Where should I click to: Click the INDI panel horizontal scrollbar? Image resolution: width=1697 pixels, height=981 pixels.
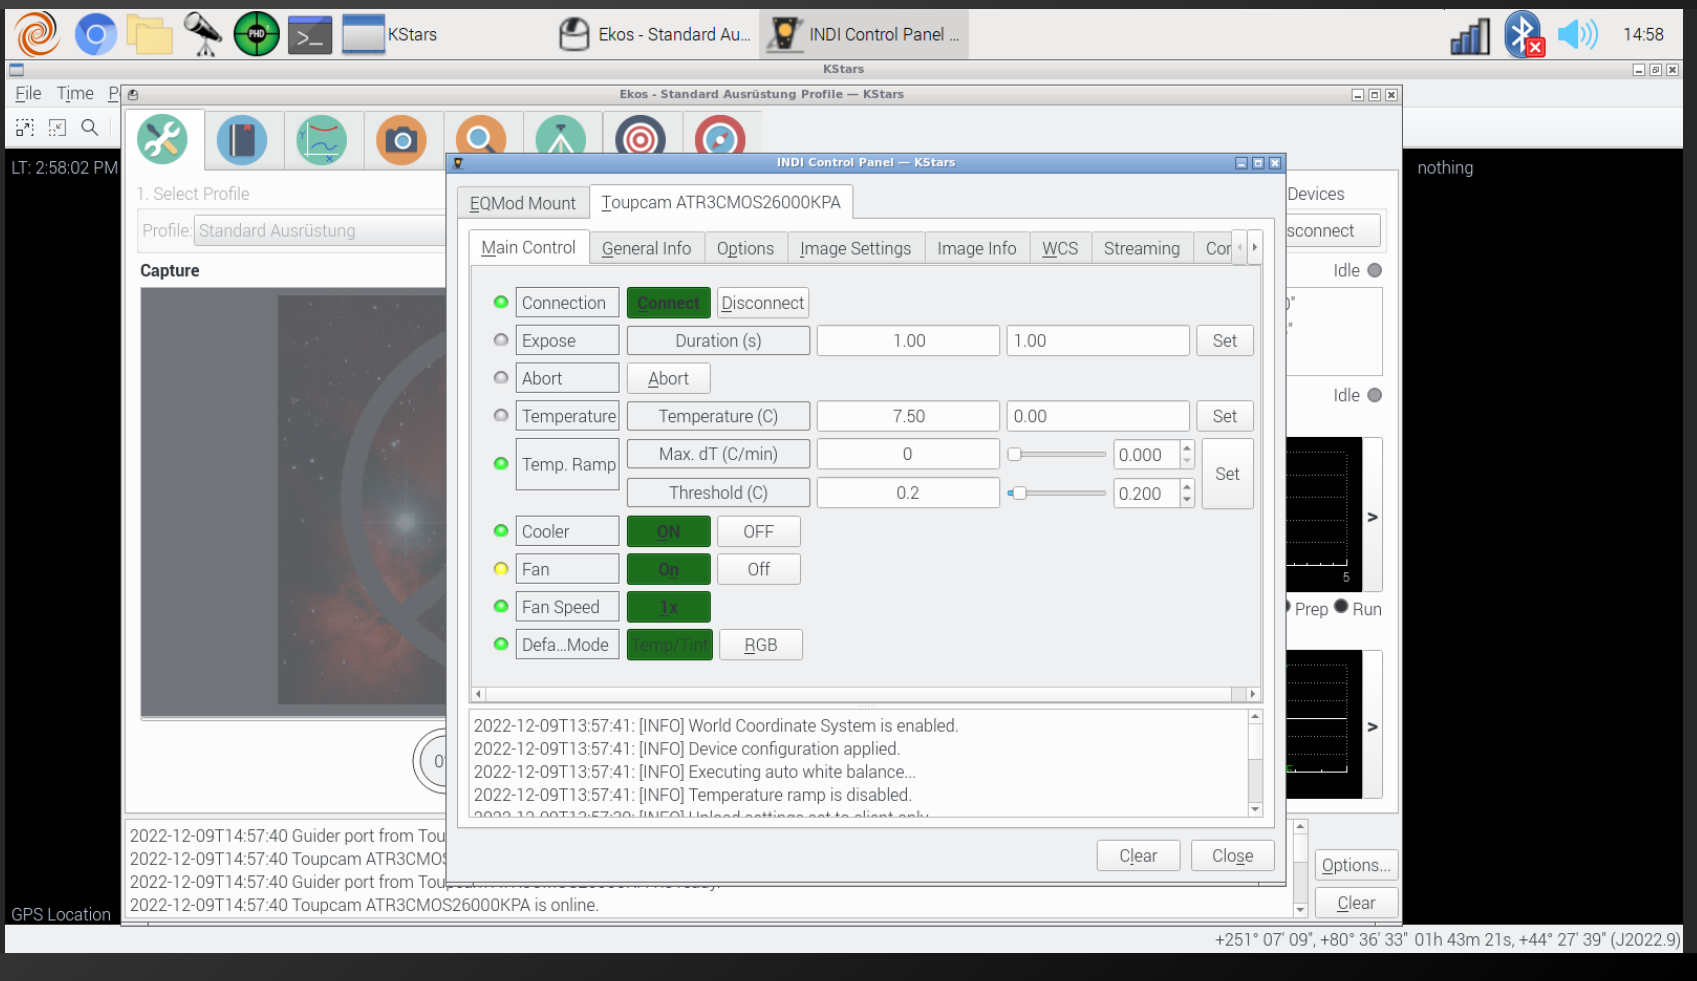pos(865,694)
